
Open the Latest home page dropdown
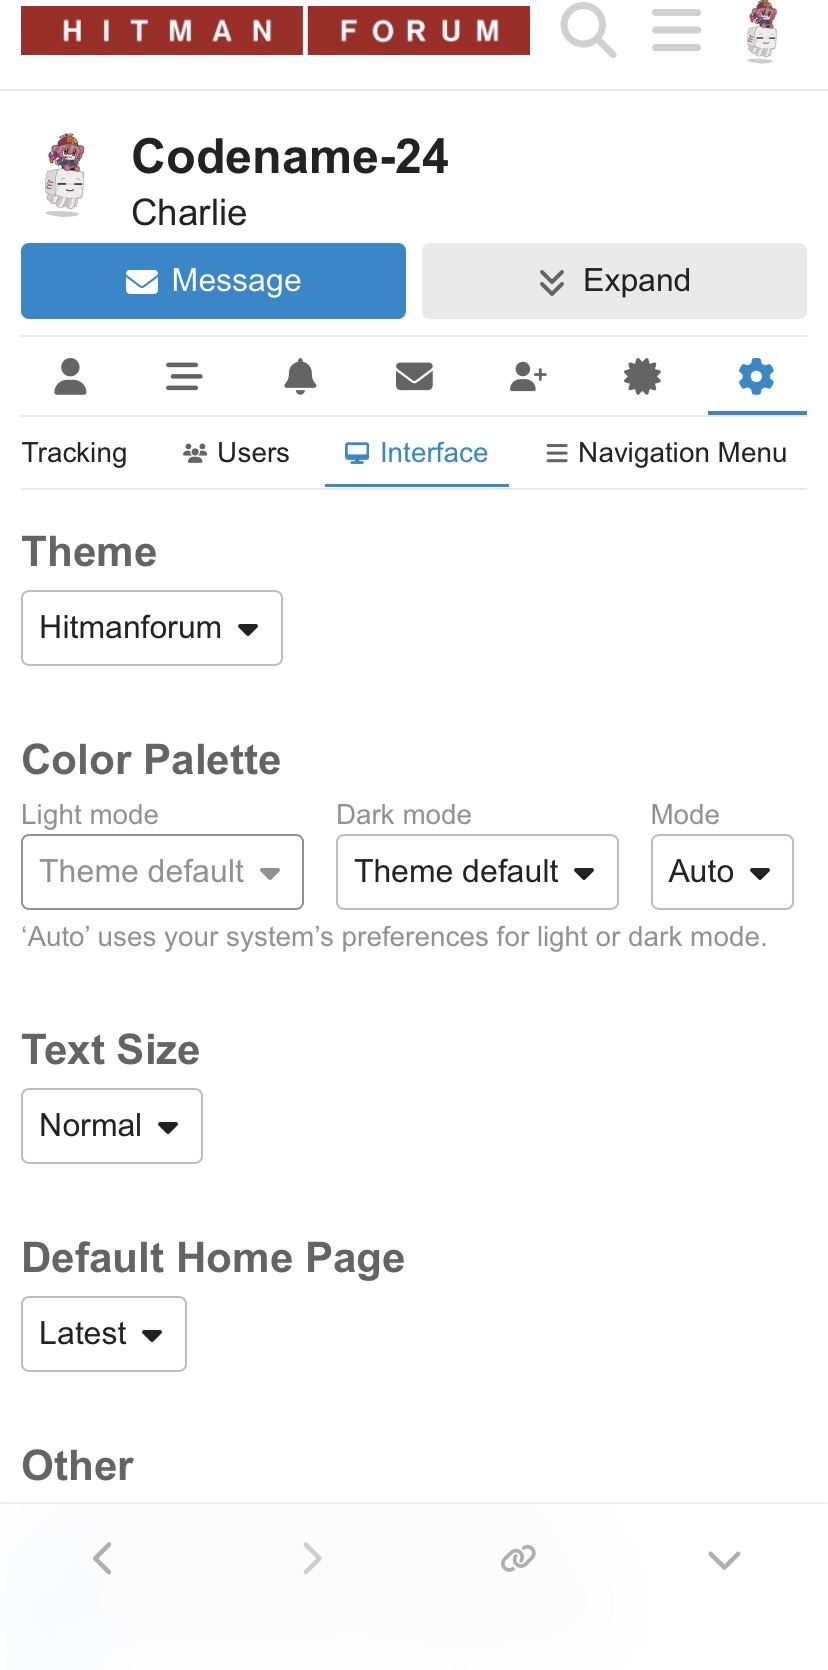pyautogui.click(x=104, y=1334)
